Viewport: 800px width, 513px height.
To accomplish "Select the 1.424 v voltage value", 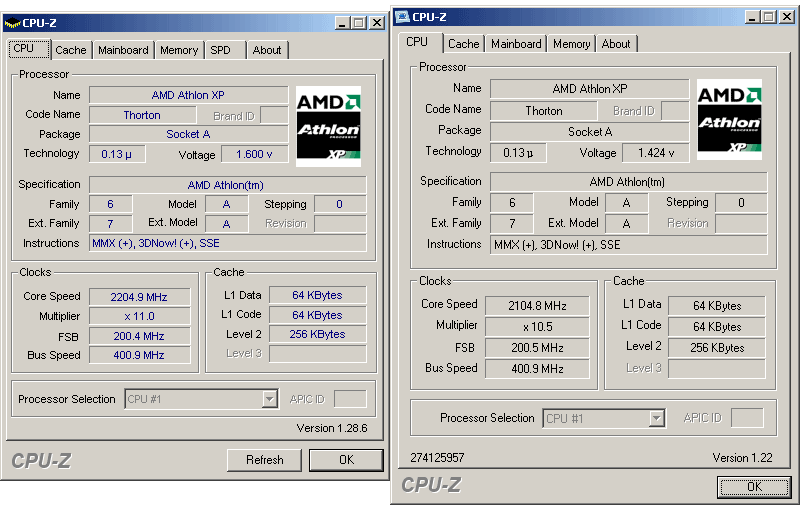I will coord(656,153).
